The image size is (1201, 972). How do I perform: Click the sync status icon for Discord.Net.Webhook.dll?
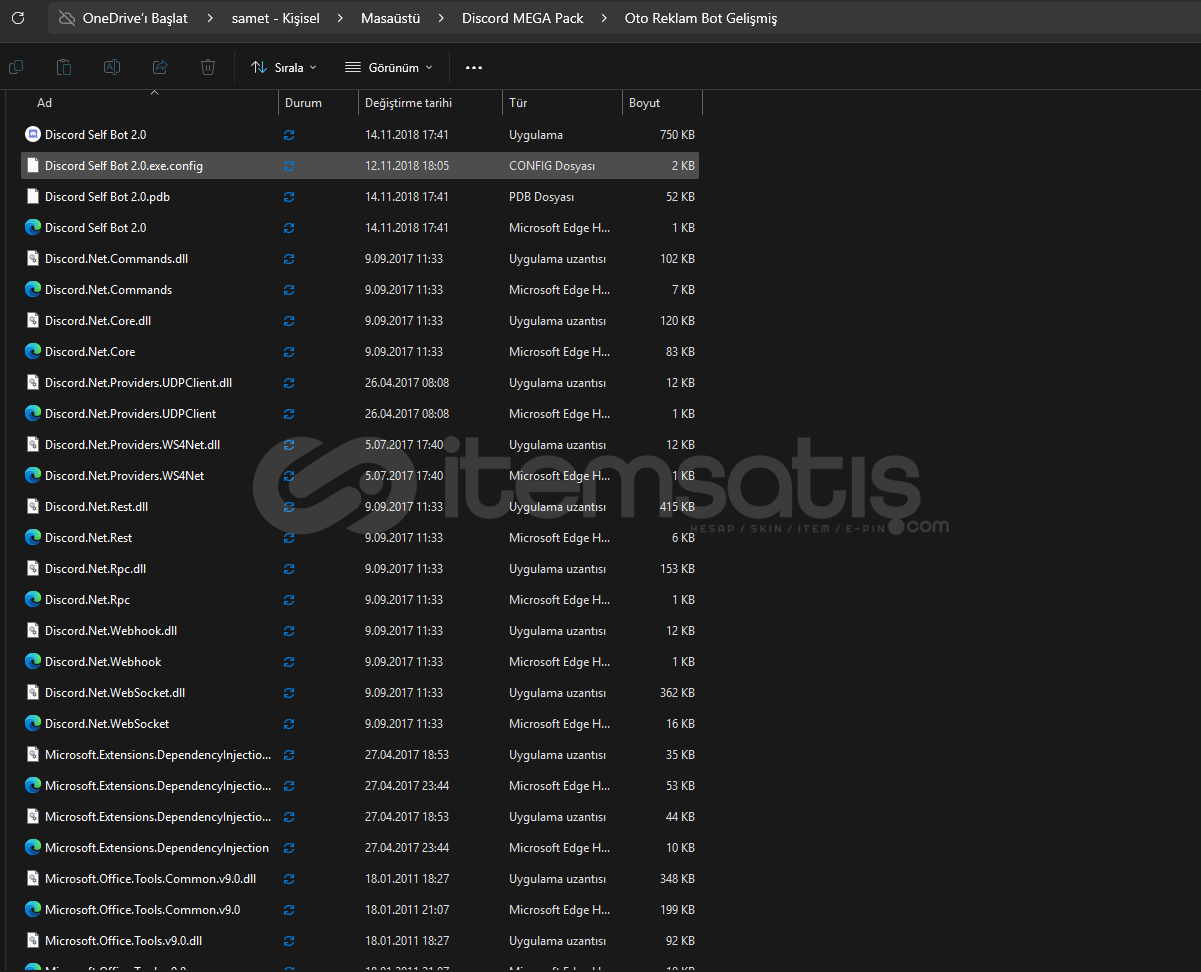click(x=289, y=631)
